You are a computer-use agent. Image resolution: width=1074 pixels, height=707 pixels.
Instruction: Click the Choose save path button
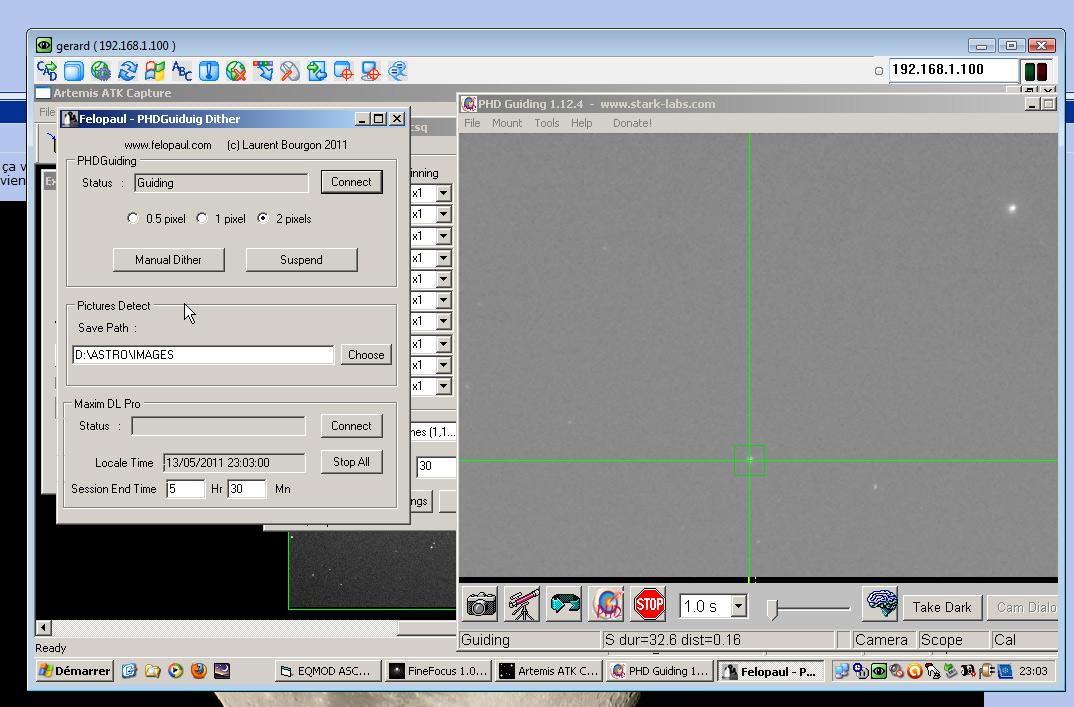(x=366, y=355)
